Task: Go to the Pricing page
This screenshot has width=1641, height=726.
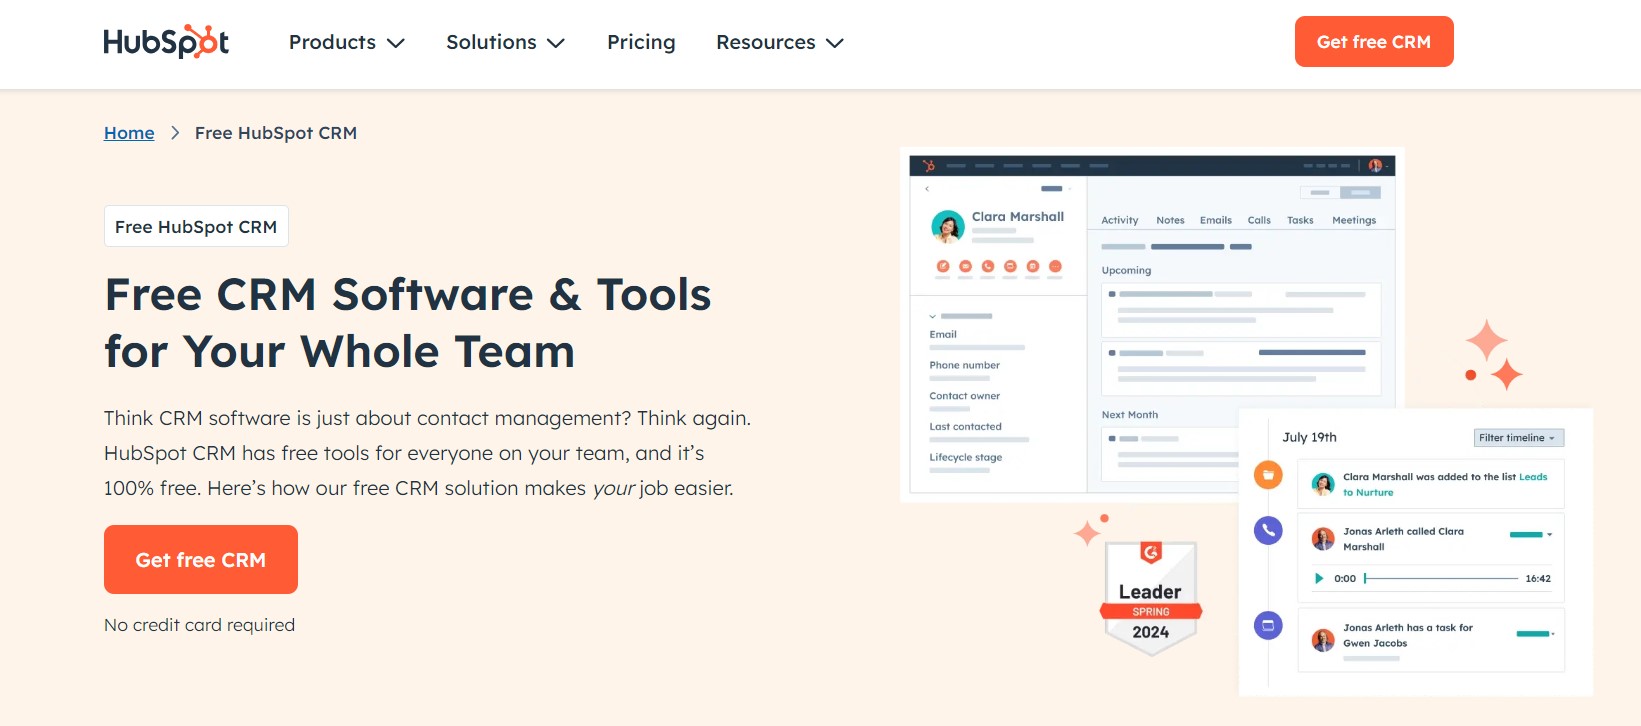Action: 641,42
